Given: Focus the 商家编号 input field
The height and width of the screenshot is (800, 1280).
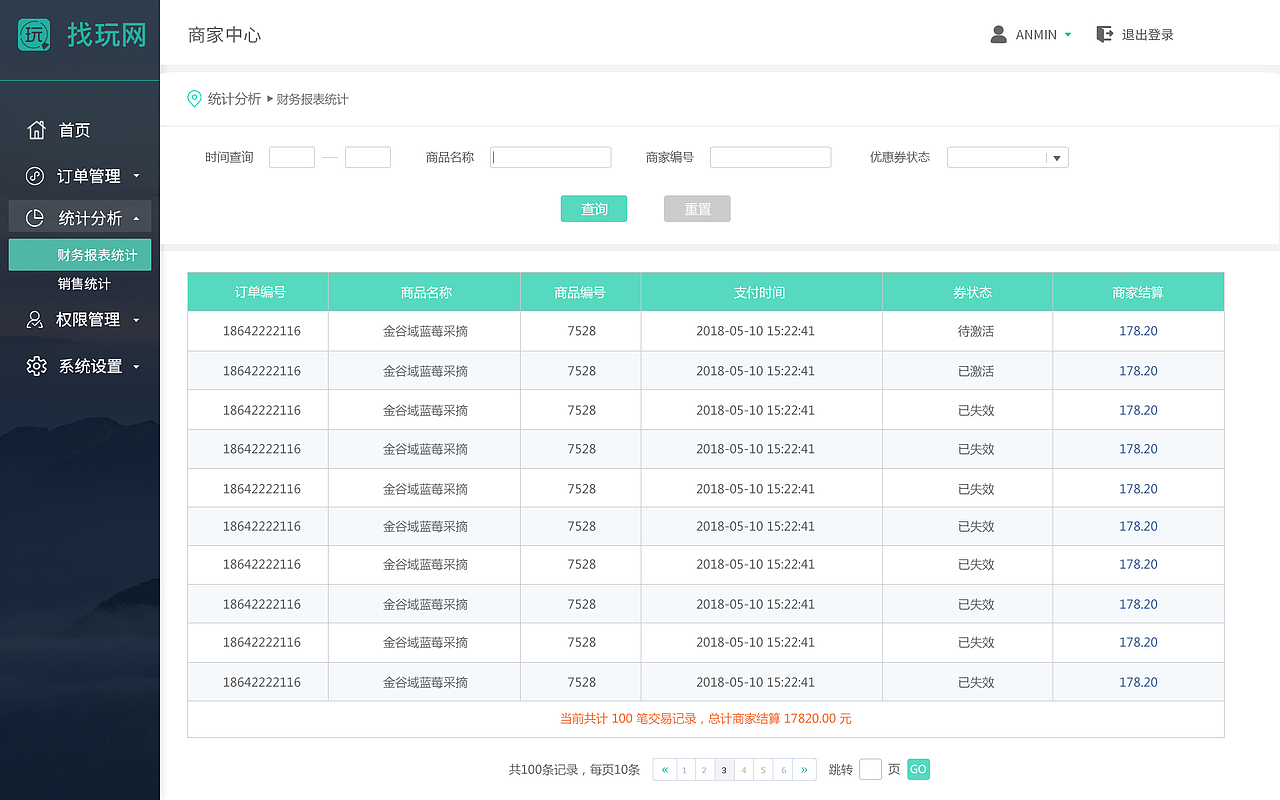Looking at the screenshot, I should pyautogui.click(x=771, y=157).
